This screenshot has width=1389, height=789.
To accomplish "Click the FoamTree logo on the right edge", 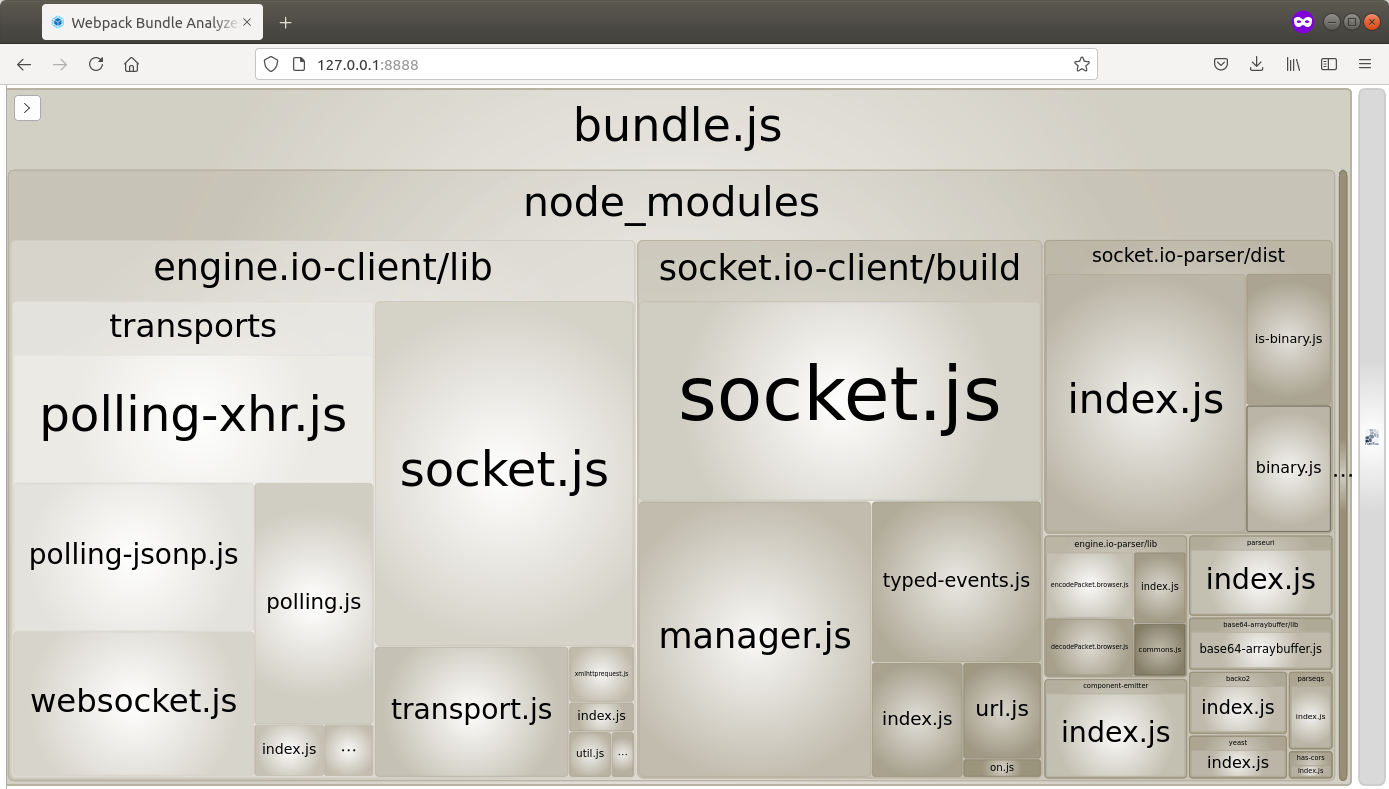I will click(x=1371, y=437).
